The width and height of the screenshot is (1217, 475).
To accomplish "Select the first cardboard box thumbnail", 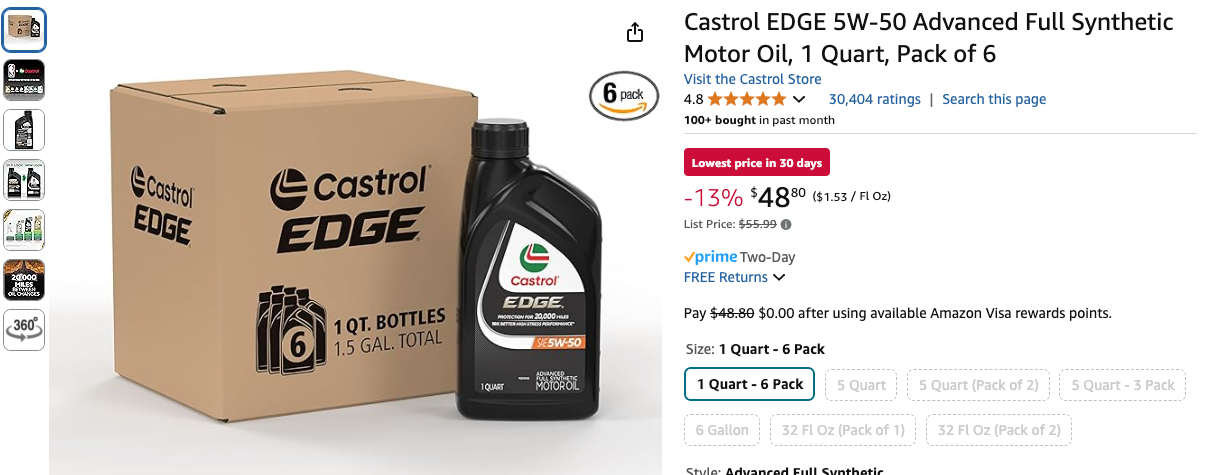I will coord(24,30).
